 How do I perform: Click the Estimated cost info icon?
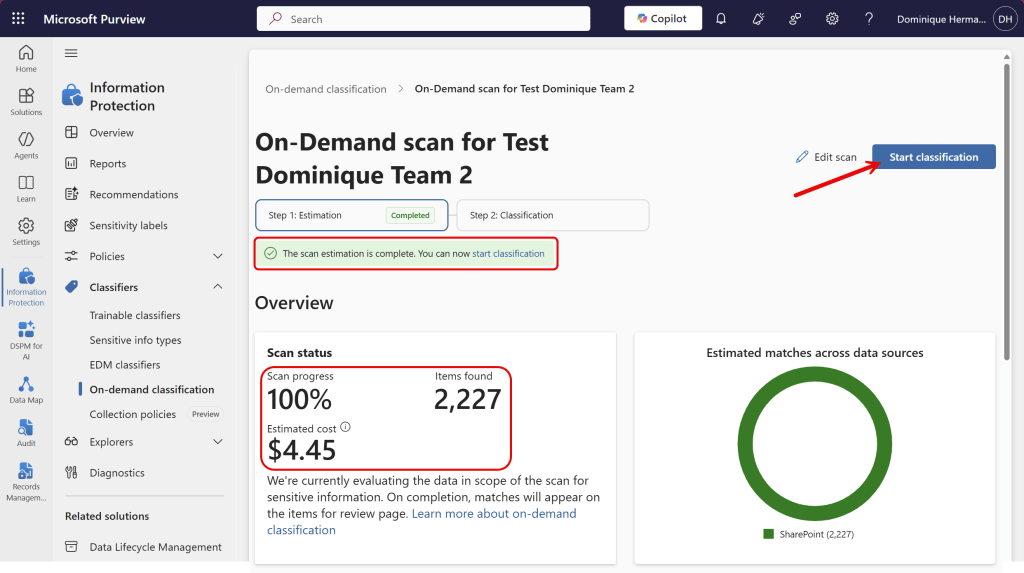[x=346, y=427]
